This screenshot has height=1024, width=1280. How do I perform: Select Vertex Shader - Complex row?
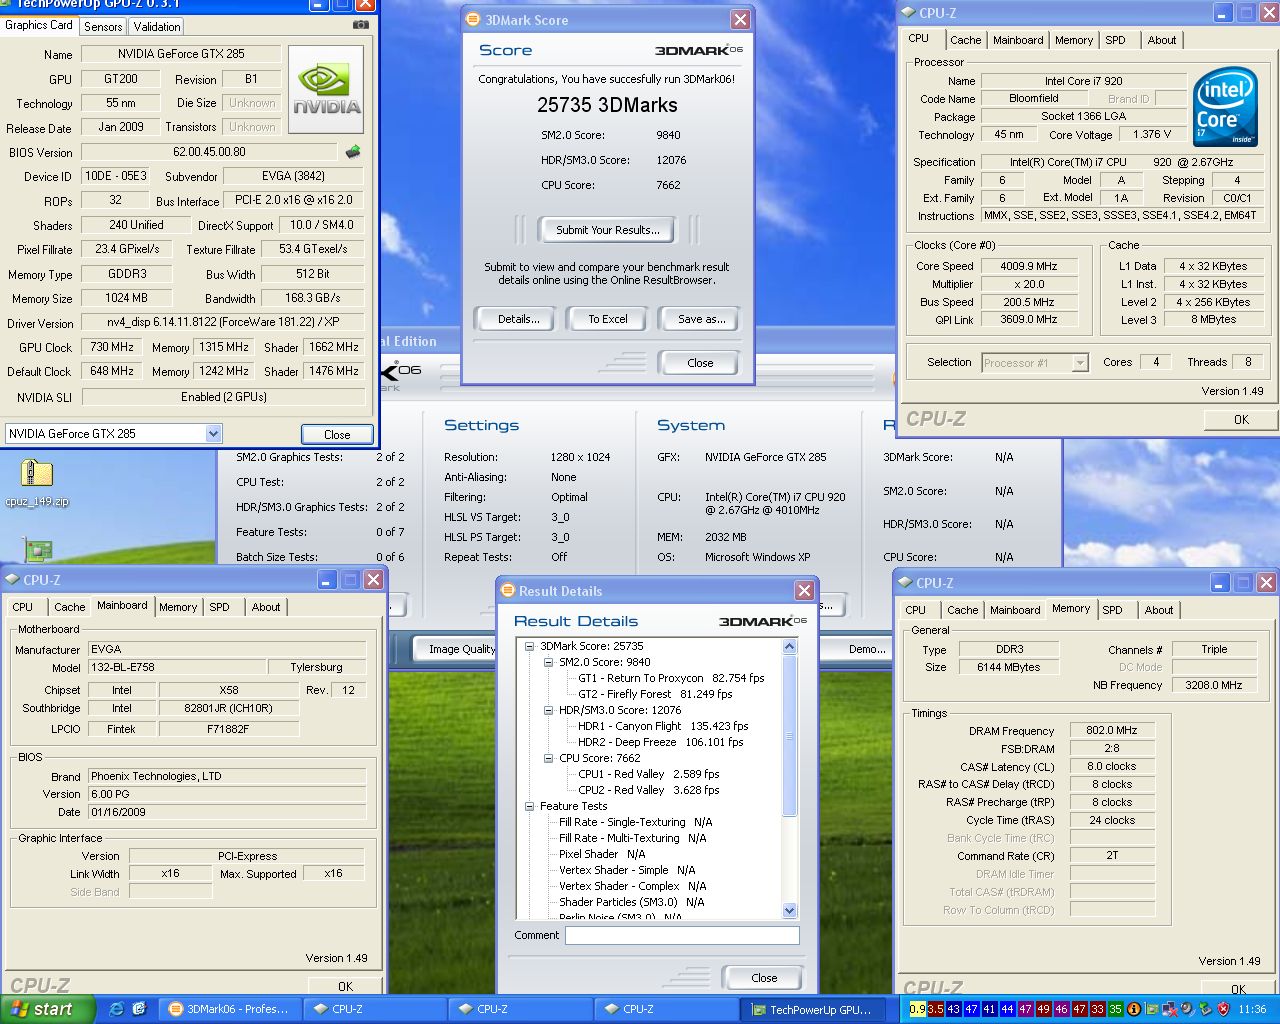click(x=632, y=886)
